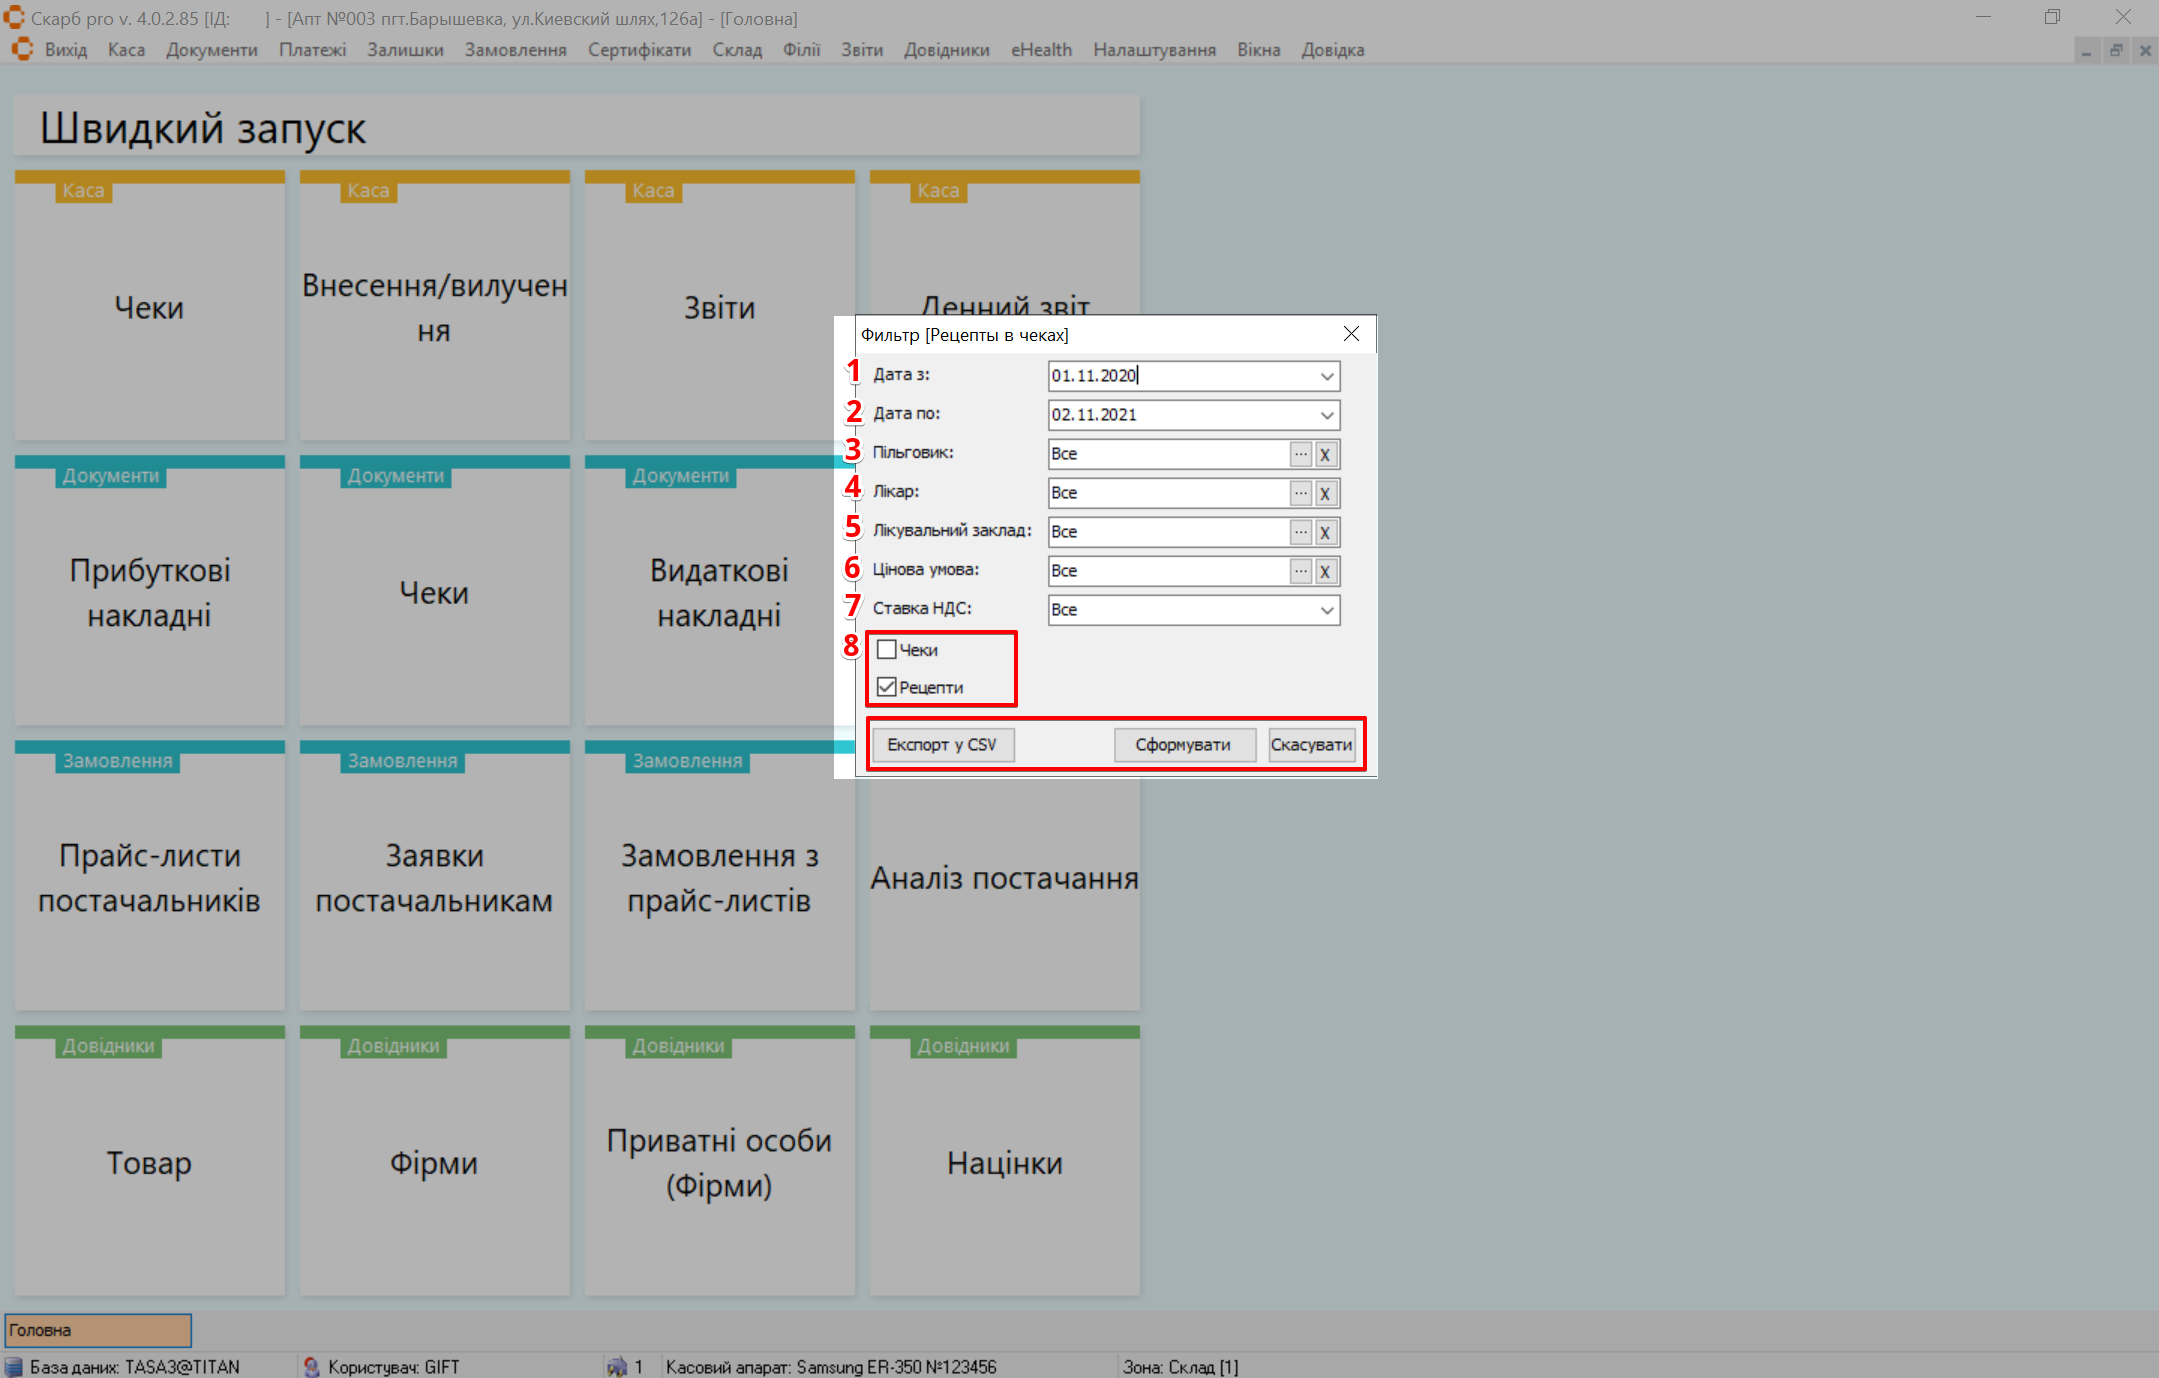Clear the Пільговик field with X button

pos(1325,454)
